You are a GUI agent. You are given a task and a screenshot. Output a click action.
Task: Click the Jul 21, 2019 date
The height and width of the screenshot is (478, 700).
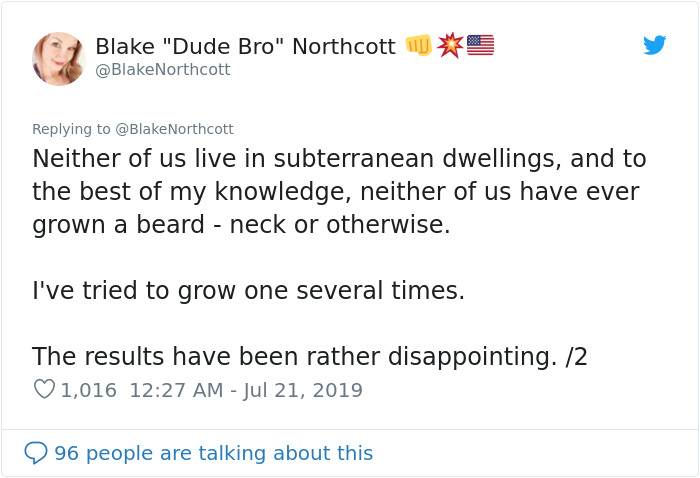pos(304,390)
